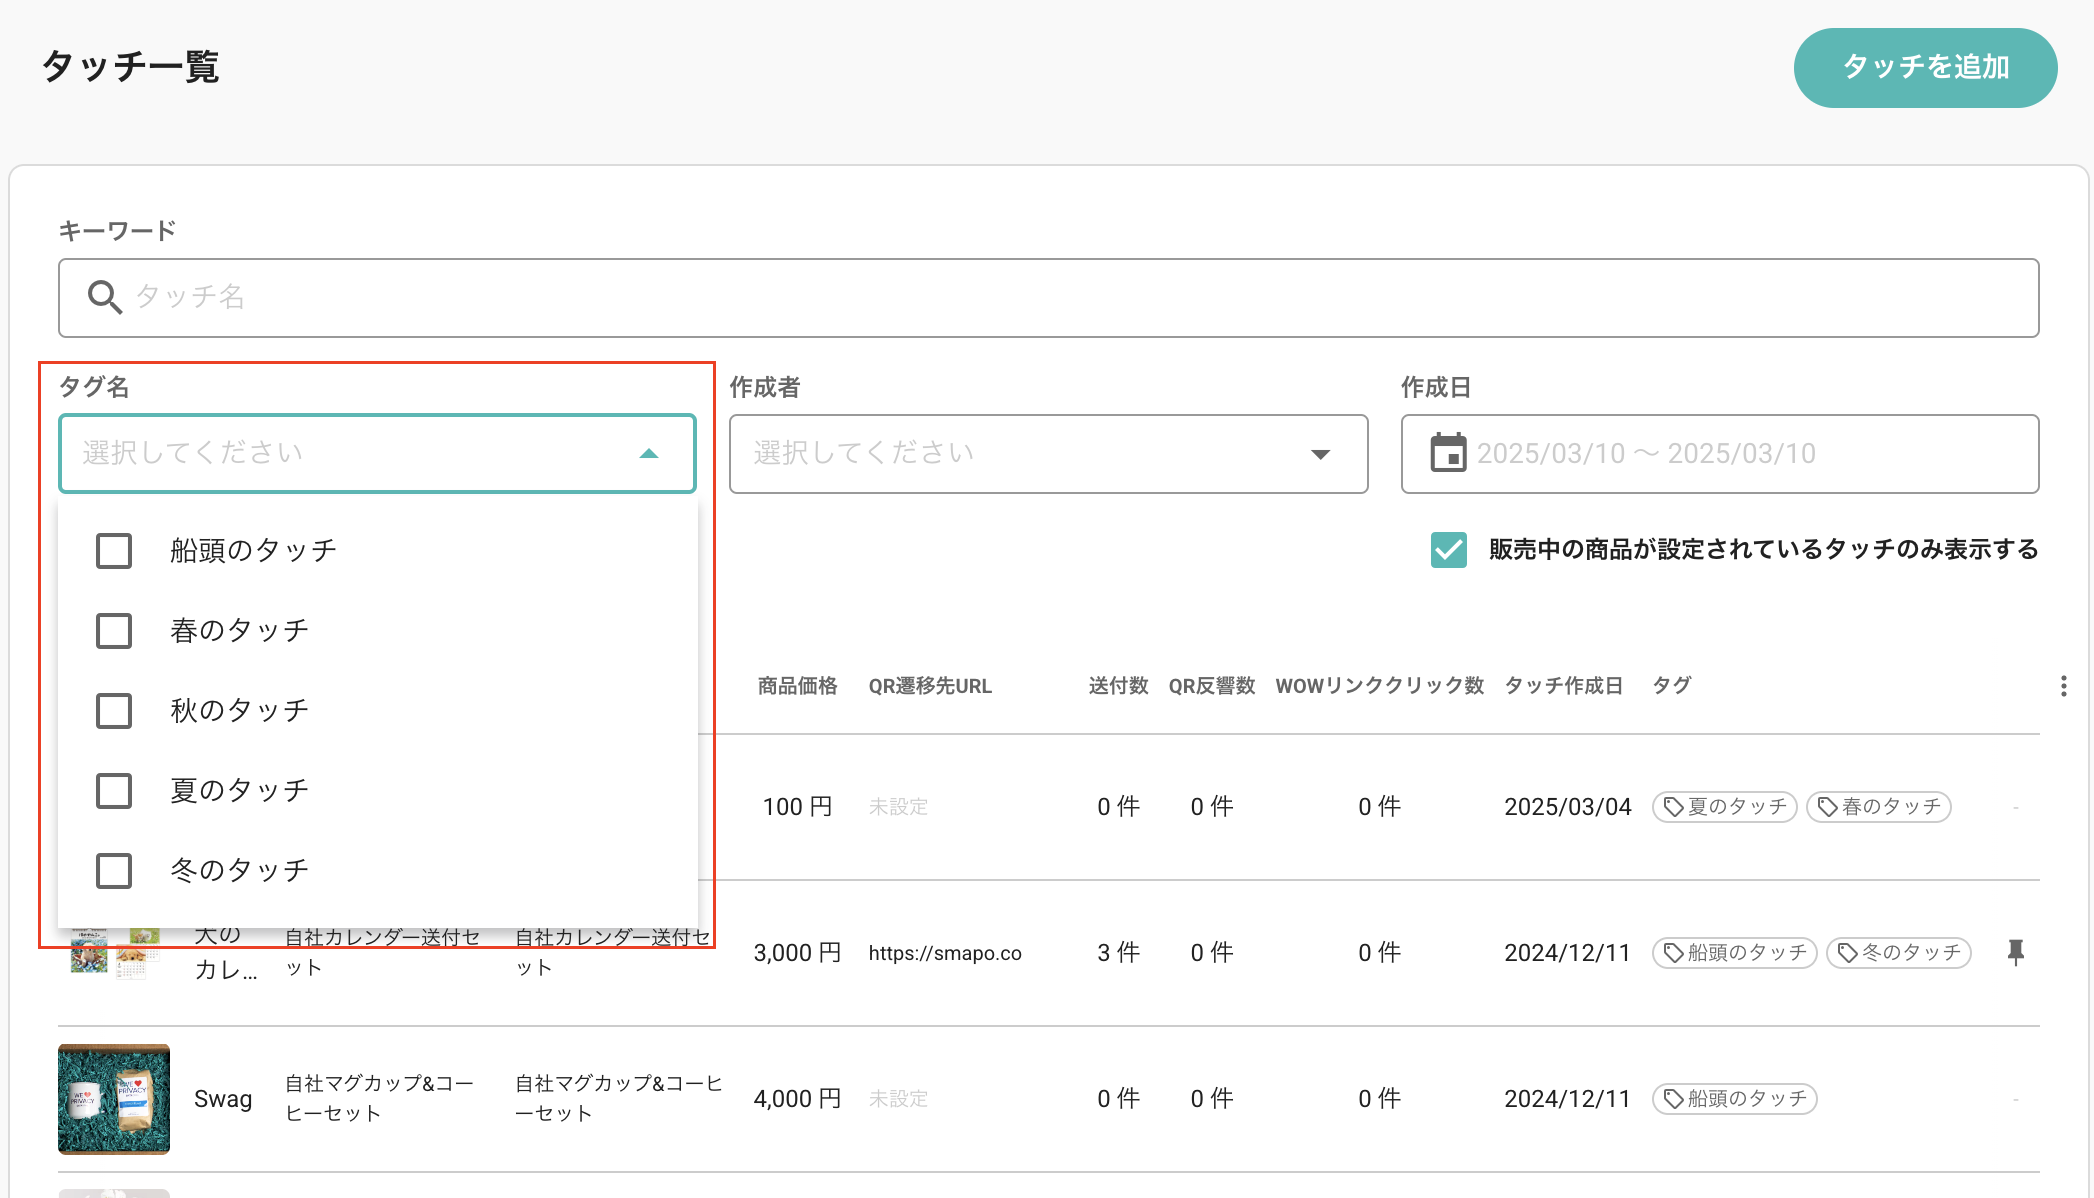
Task: Click the タグ column header
Action: [1672, 686]
